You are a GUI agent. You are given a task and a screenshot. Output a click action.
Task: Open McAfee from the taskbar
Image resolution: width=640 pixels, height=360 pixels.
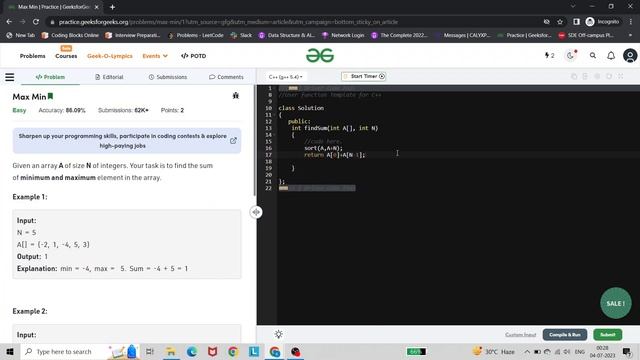tap(212, 351)
